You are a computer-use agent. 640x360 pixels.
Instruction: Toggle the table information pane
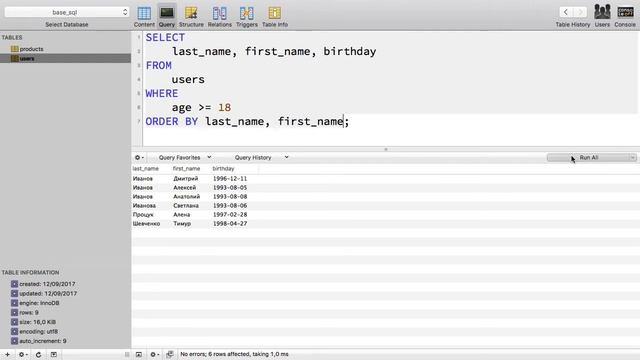[54, 354]
